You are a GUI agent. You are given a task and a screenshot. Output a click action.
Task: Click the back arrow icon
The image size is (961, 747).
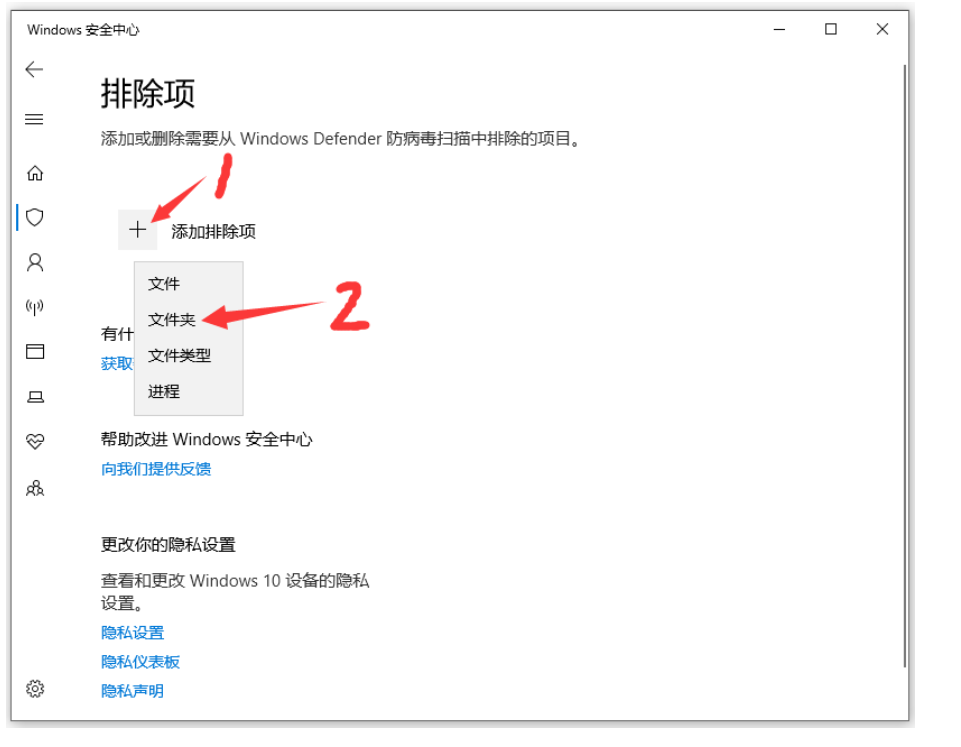point(35,69)
